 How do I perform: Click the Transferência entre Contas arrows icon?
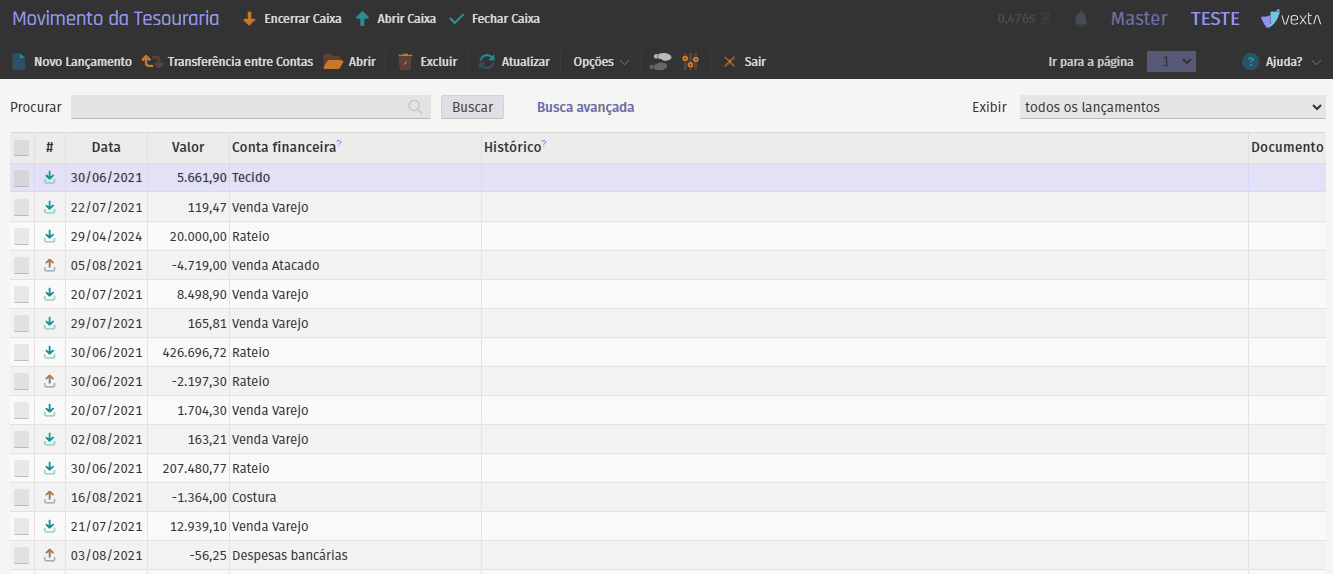point(152,62)
